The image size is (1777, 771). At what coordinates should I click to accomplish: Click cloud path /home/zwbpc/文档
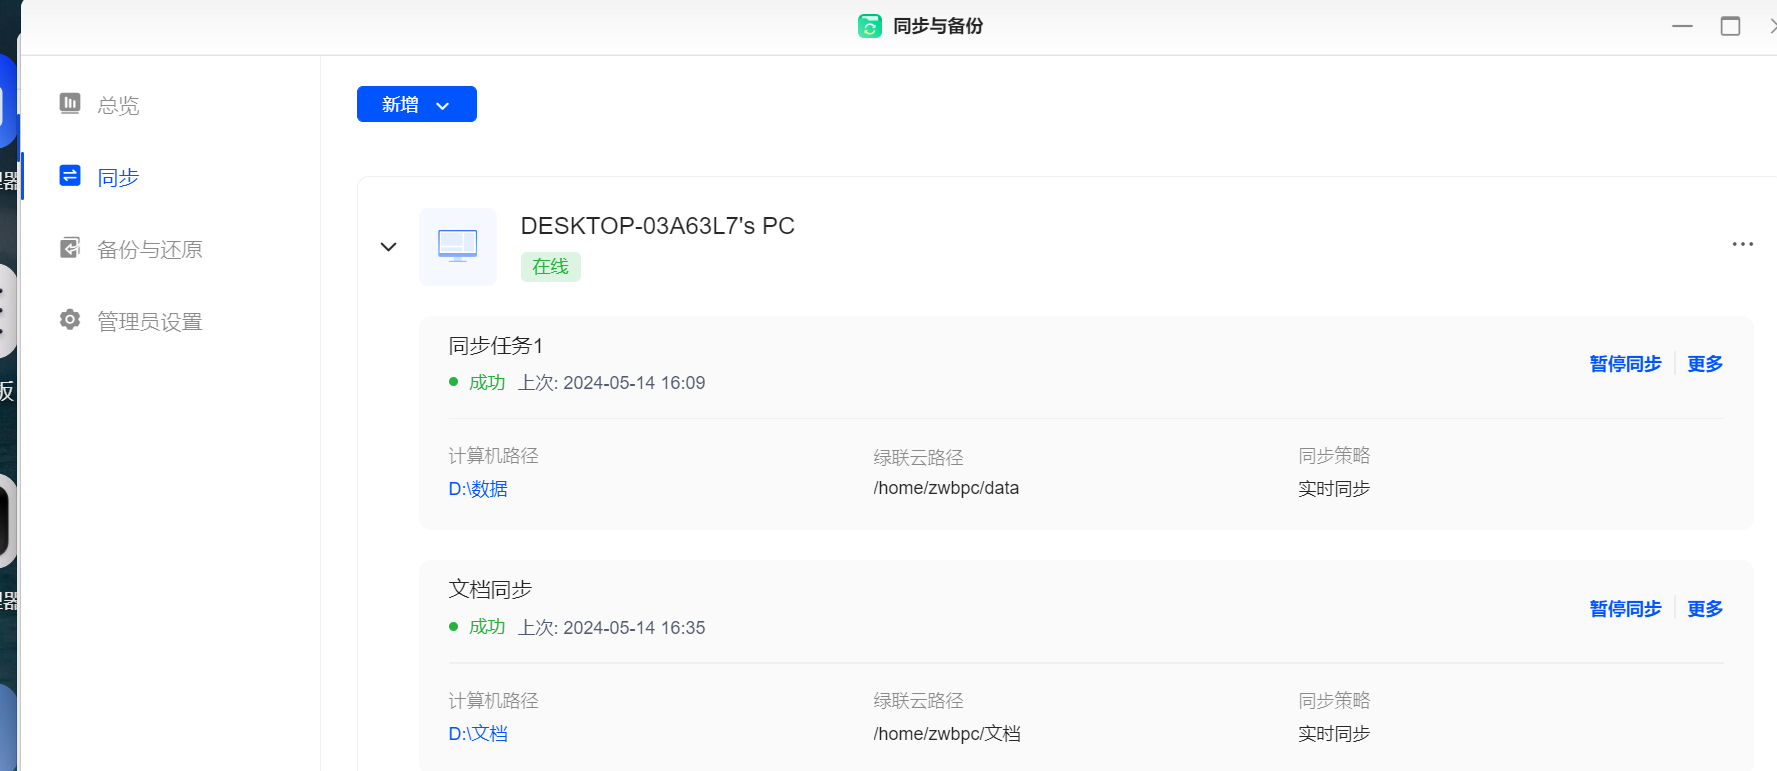[947, 734]
